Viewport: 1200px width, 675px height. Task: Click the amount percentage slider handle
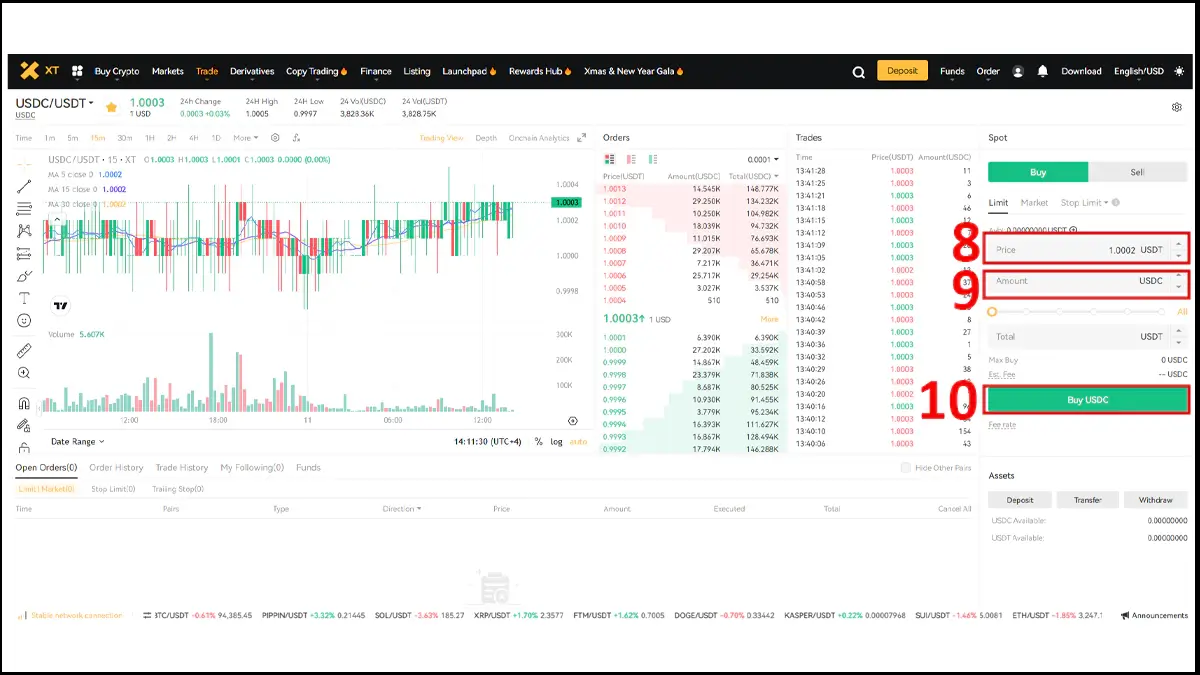tap(992, 312)
